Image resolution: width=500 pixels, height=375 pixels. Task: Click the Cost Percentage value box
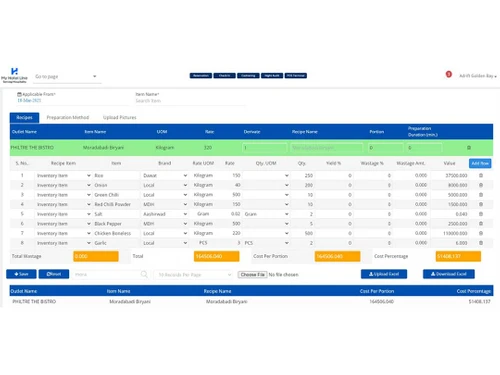458,256
